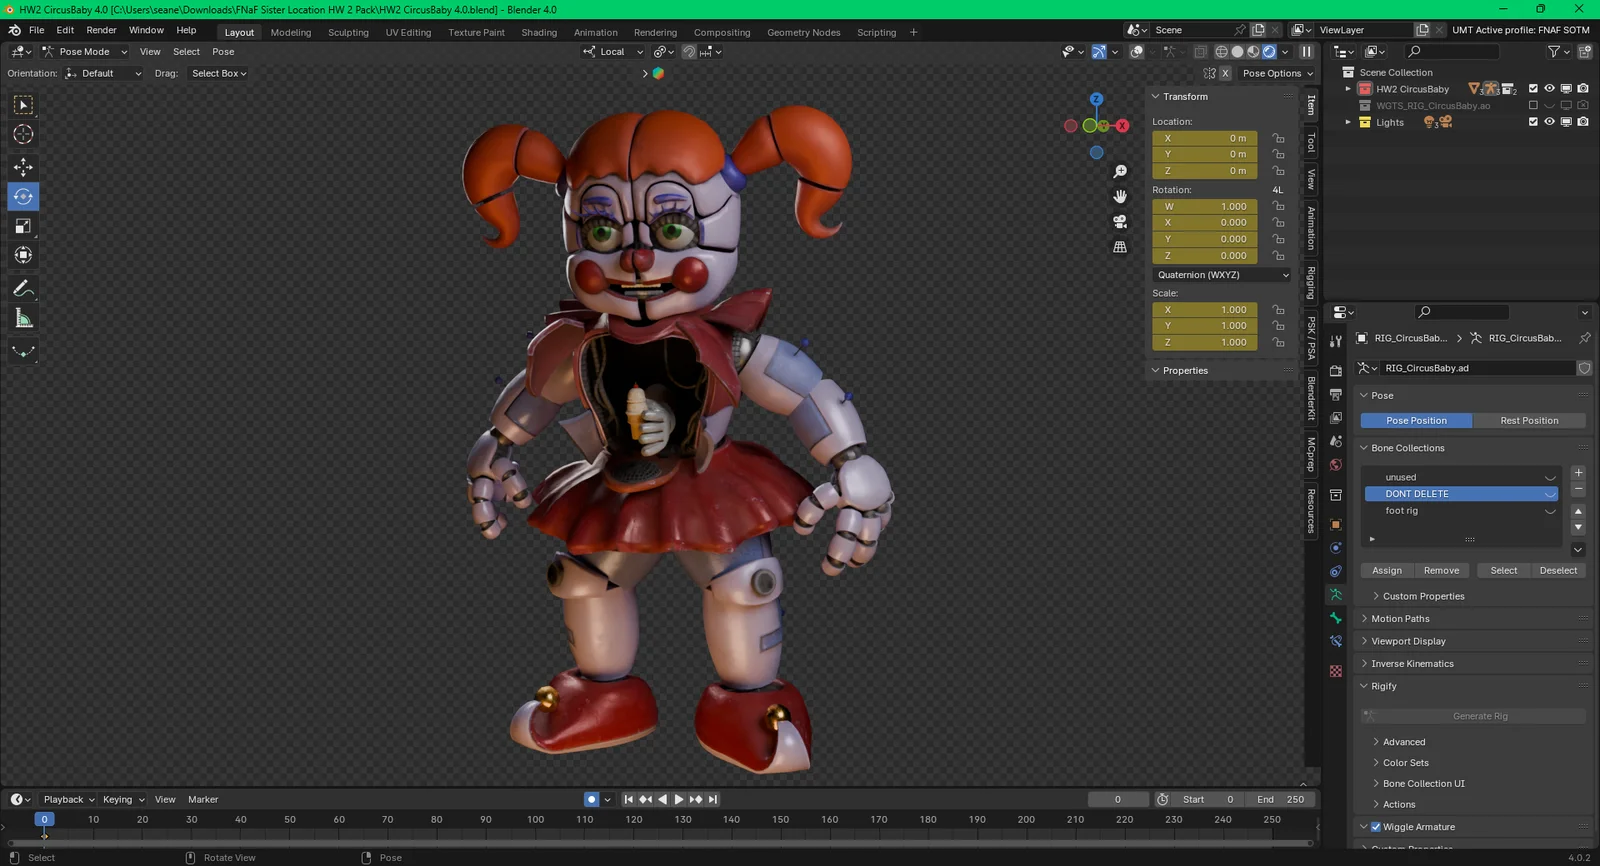This screenshot has height=866, width=1600.
Task: Open the Pose Options dropdown
Action: 1277,73
